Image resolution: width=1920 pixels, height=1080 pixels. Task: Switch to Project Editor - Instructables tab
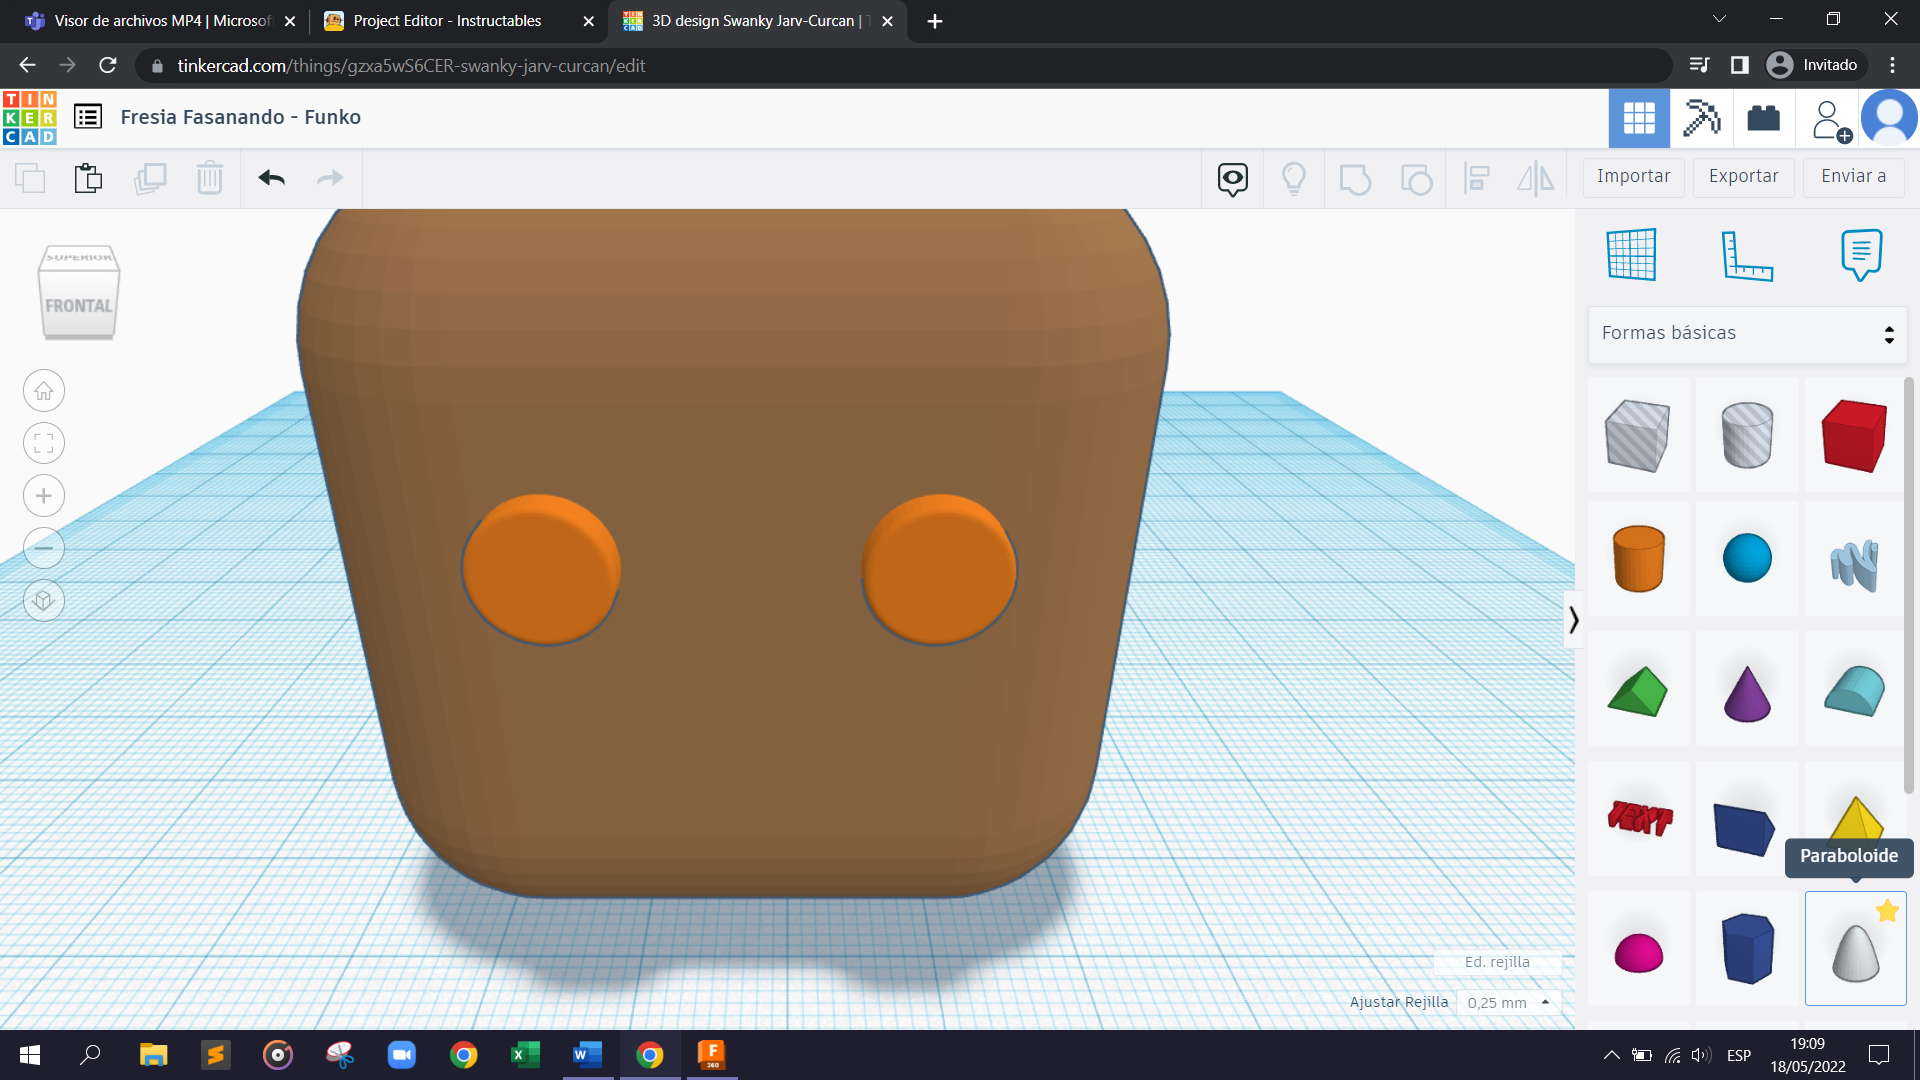pyautogui.click(x=447, y=21)
